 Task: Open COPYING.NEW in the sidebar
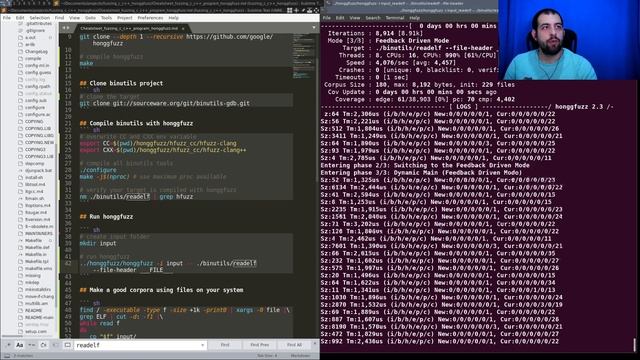[39, 142]
